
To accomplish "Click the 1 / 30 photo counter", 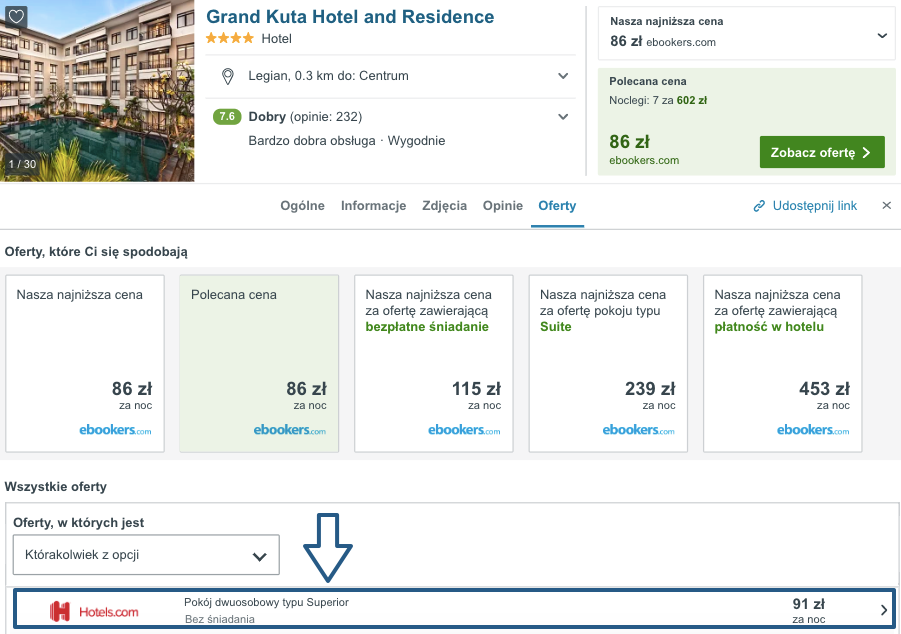I will [22, 164].
